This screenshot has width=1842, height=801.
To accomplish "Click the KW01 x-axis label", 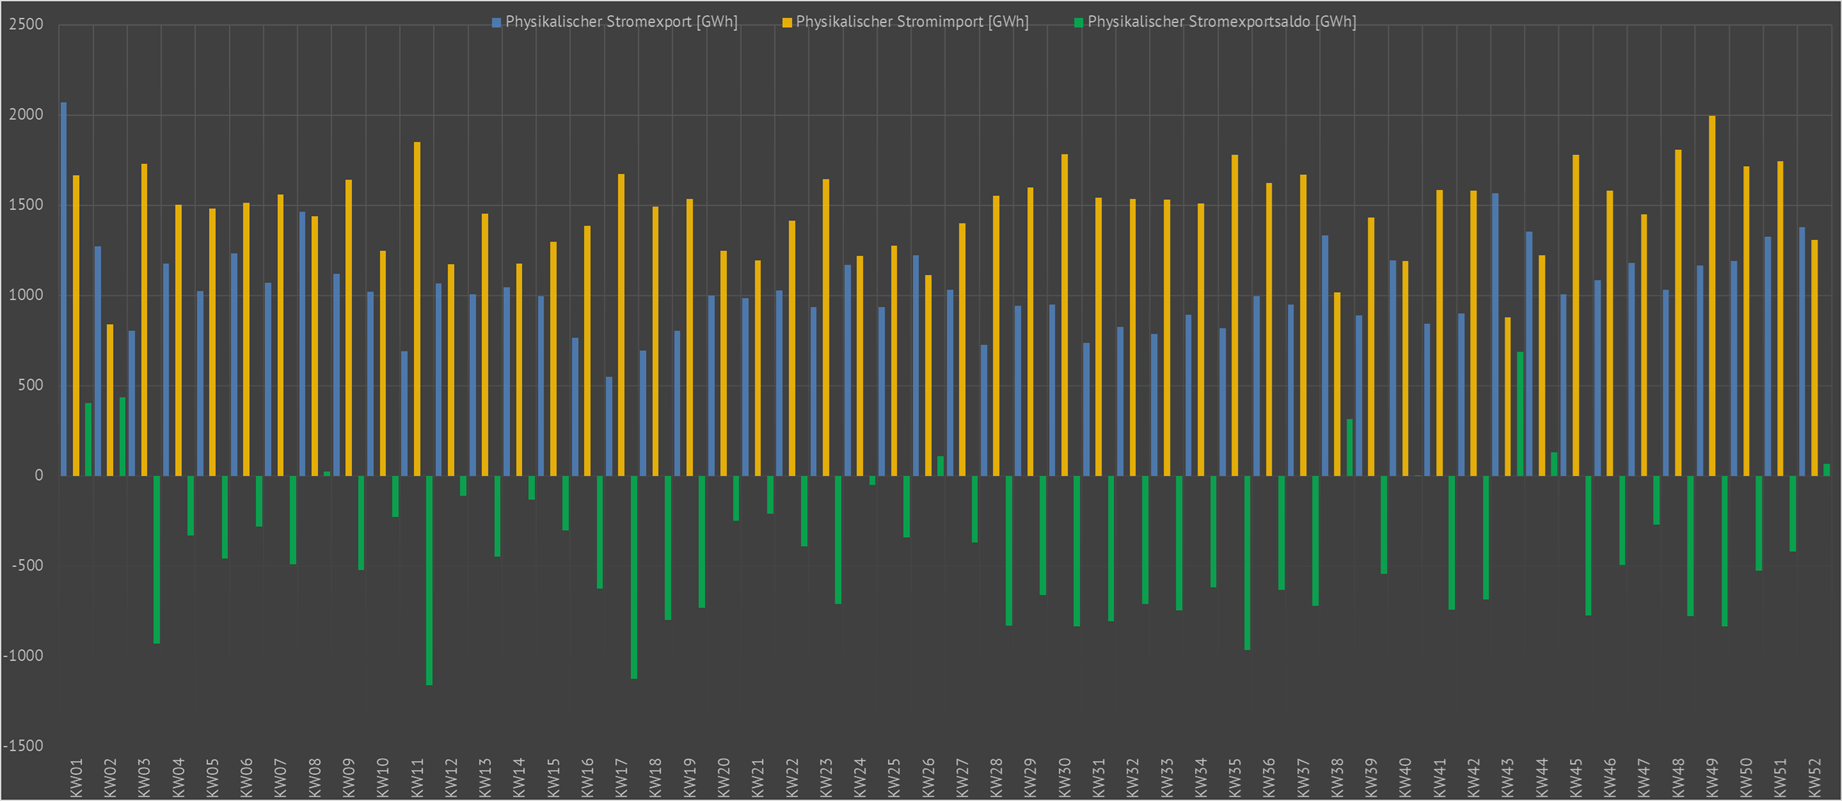I will (x=77, y=777).
